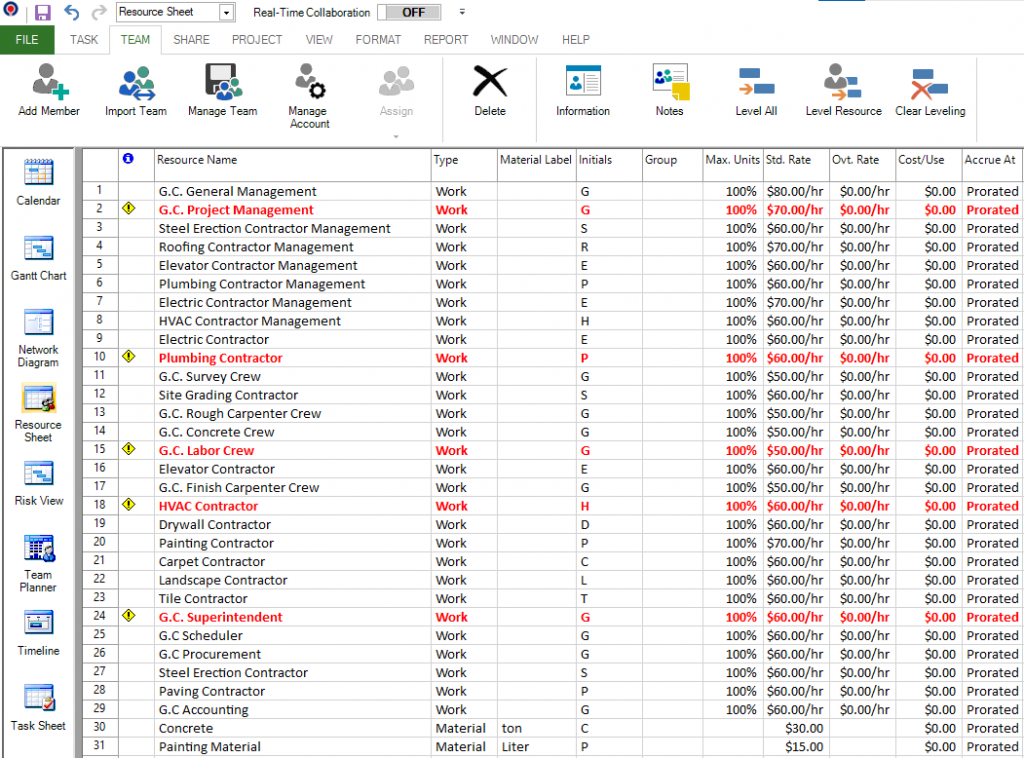Screen dimensions: 1024x758
Task: Switch to the Network Diagram view
Action: pos(38,330)
